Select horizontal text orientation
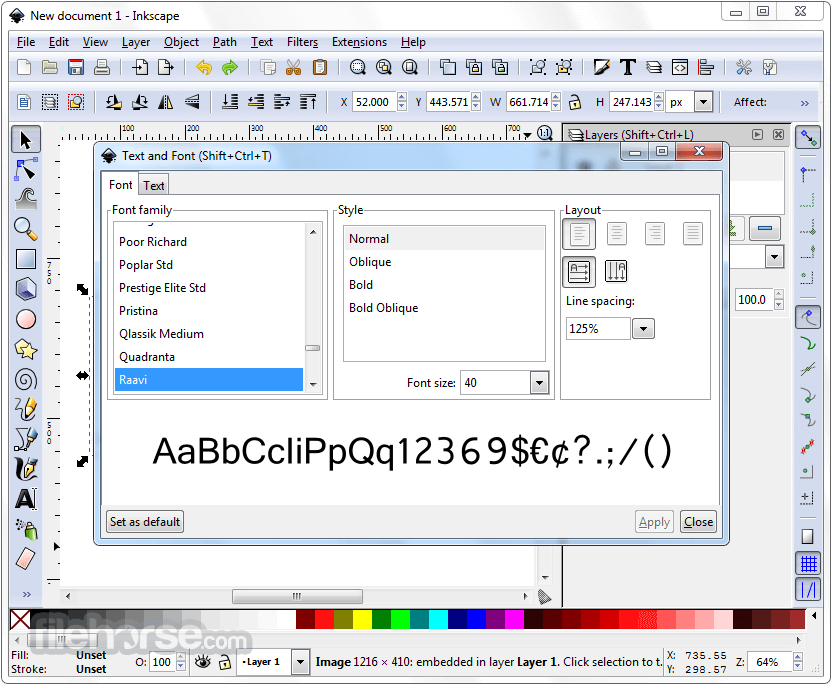 click(579, 272)
